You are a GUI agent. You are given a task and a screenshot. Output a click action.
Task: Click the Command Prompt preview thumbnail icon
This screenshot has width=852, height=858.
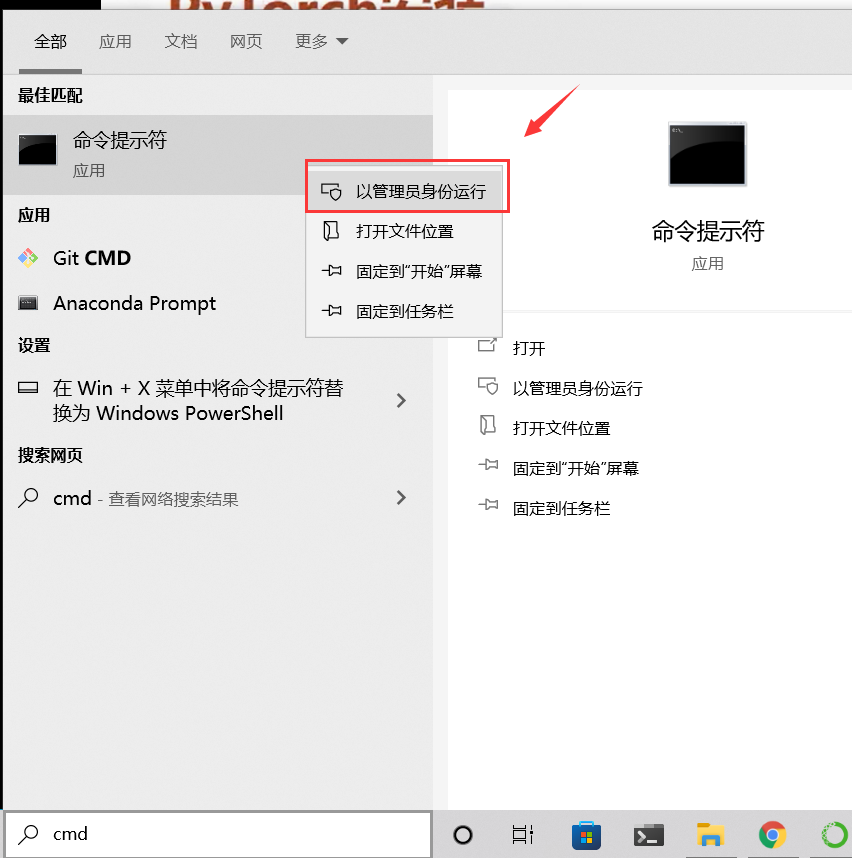(707, 154)
